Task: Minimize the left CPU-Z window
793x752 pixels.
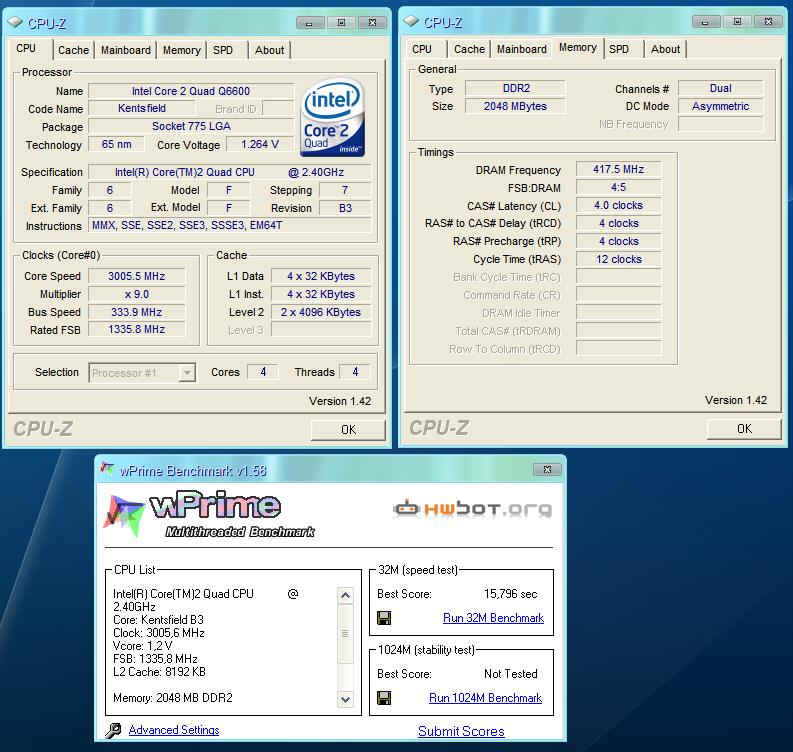Action: point(310,23)
